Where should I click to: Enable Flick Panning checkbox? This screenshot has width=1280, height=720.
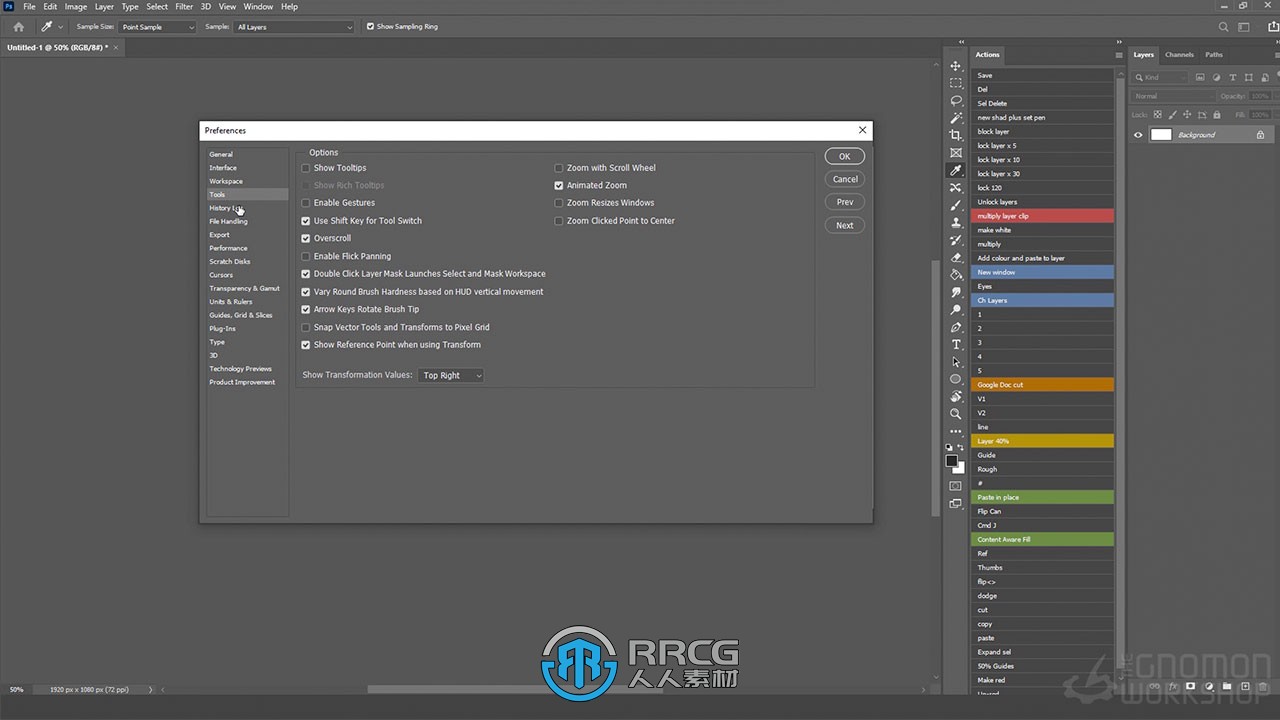point(306,256)
